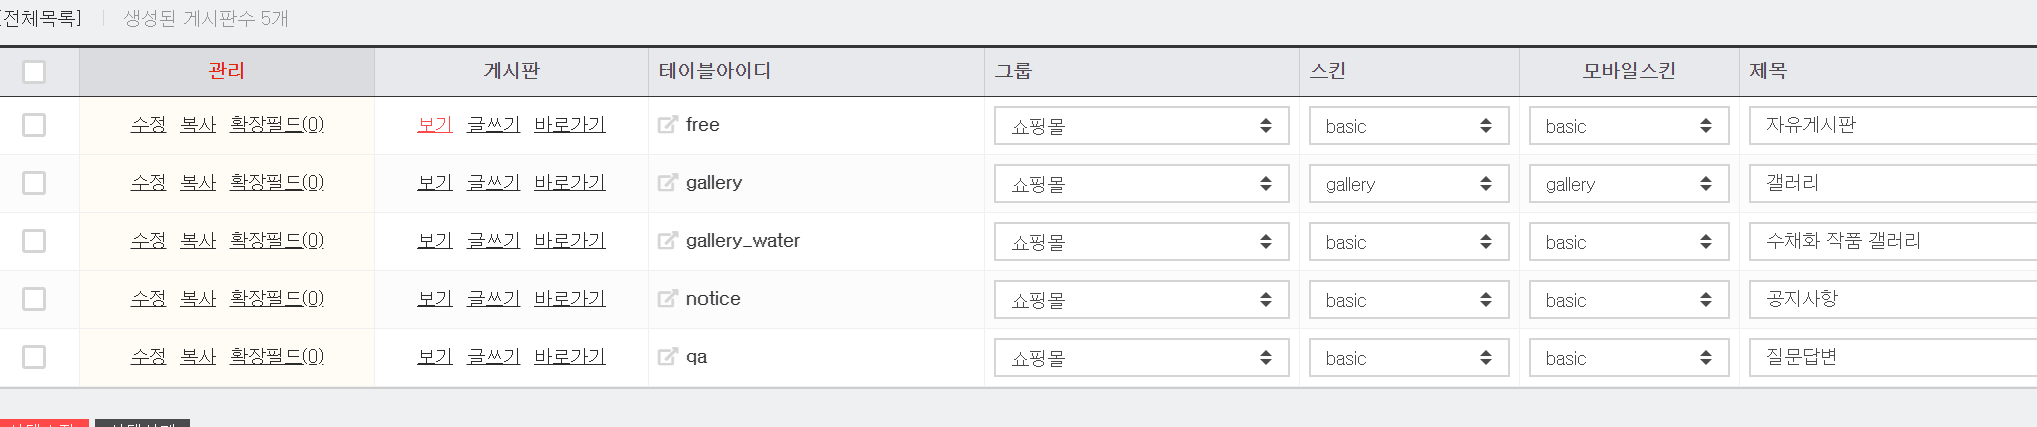Click the 글쓰기 link for gallery_water

click(493, 241)
